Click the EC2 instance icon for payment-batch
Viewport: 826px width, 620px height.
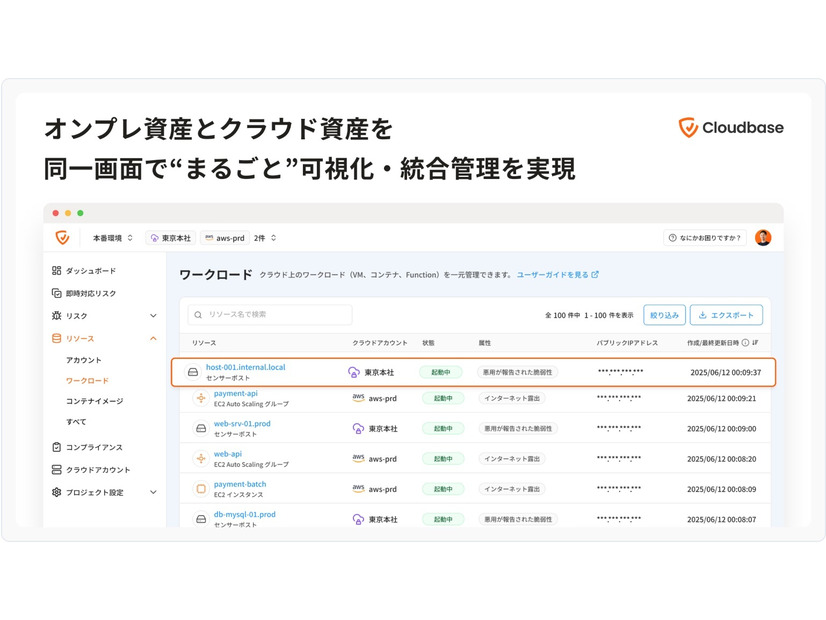pos(201,489)
